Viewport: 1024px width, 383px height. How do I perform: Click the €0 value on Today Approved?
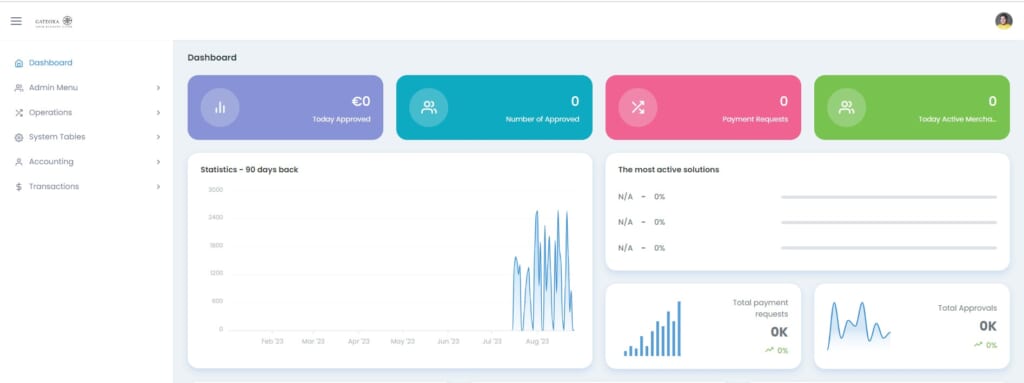tap(361, 101)
